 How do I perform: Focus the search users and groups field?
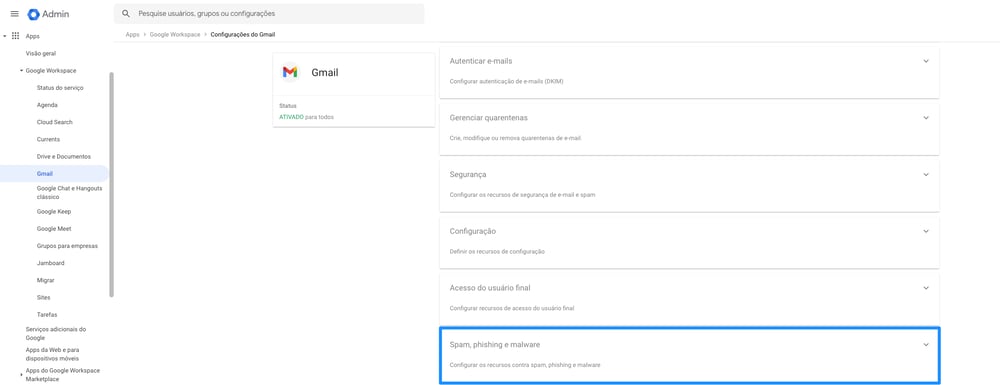[269, 13]
